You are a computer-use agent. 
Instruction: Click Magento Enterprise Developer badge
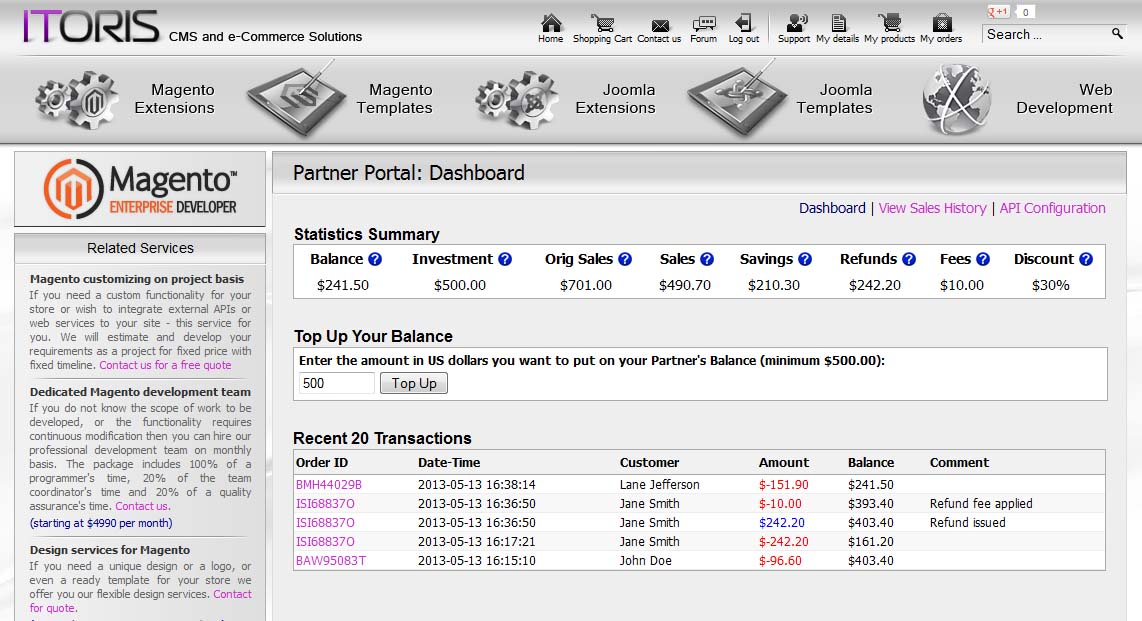tap(140, 189)
